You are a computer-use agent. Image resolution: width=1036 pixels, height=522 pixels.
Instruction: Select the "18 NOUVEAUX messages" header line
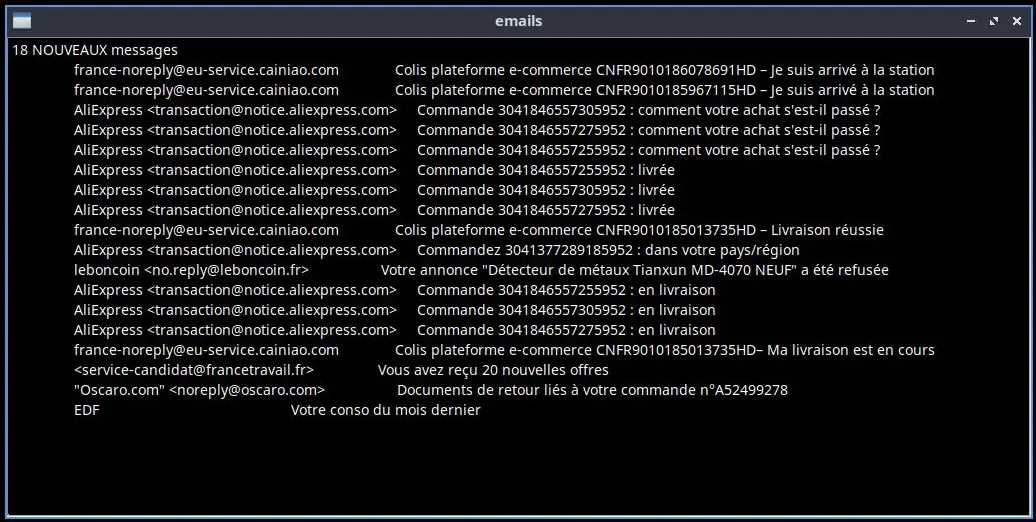coord(95,50)
